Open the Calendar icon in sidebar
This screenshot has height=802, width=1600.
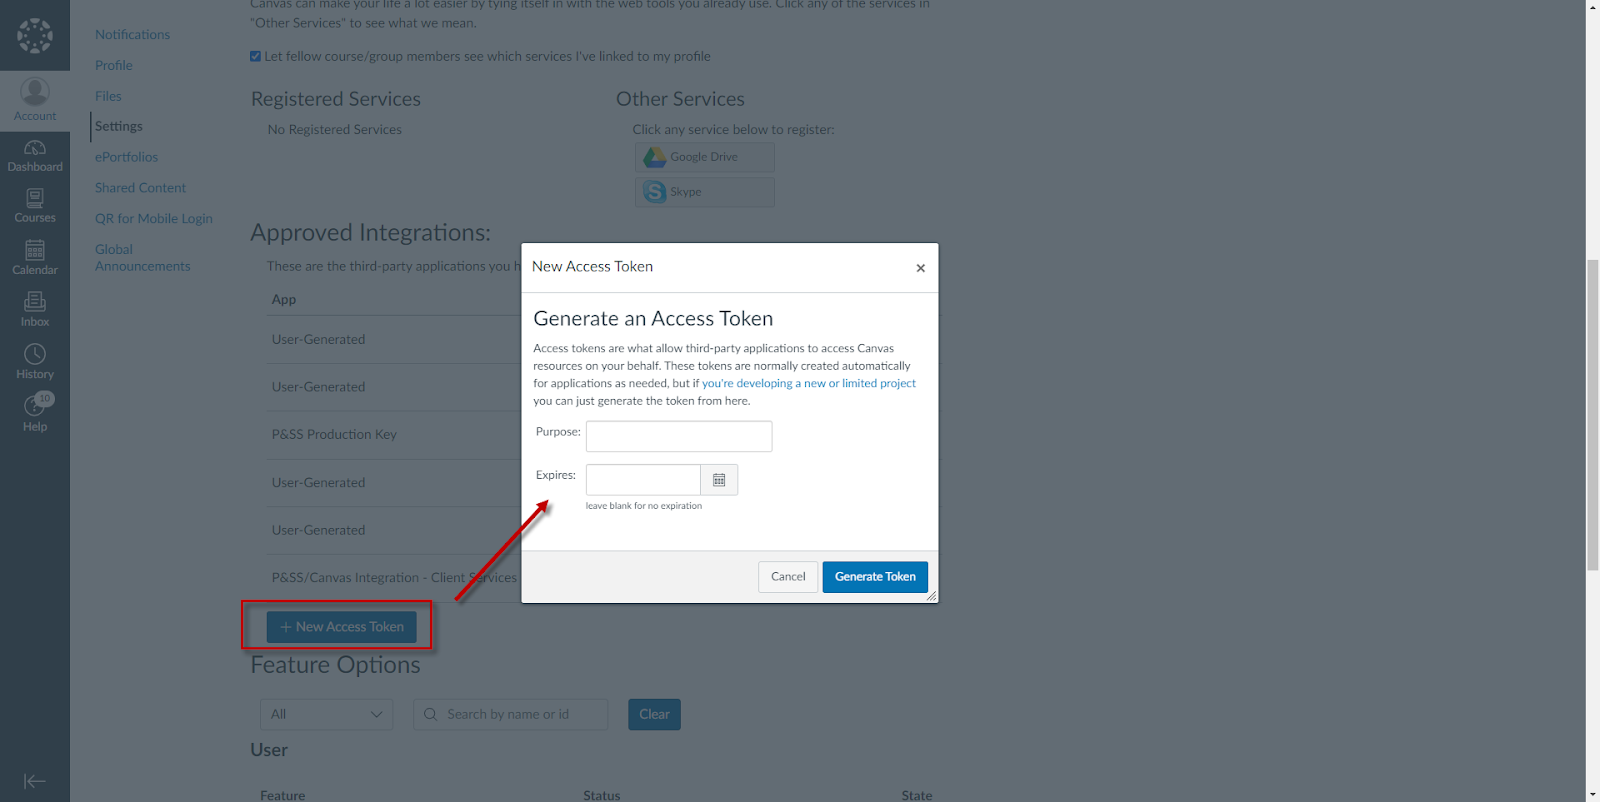click(x=35, y=258)
